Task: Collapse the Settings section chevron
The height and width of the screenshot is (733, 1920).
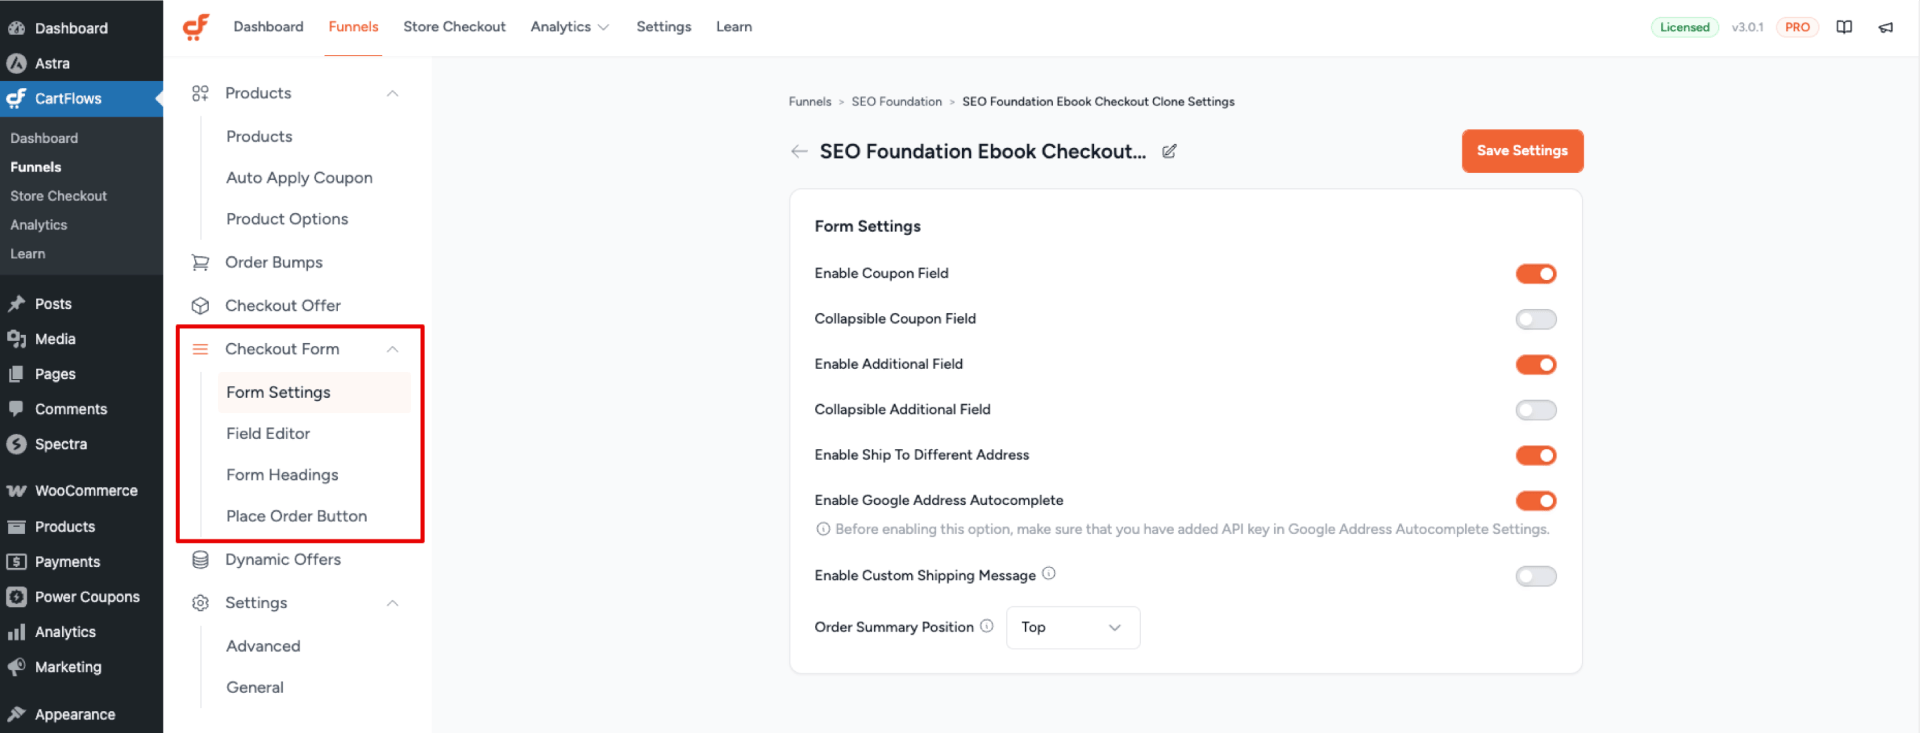Action: pos(393,603)
